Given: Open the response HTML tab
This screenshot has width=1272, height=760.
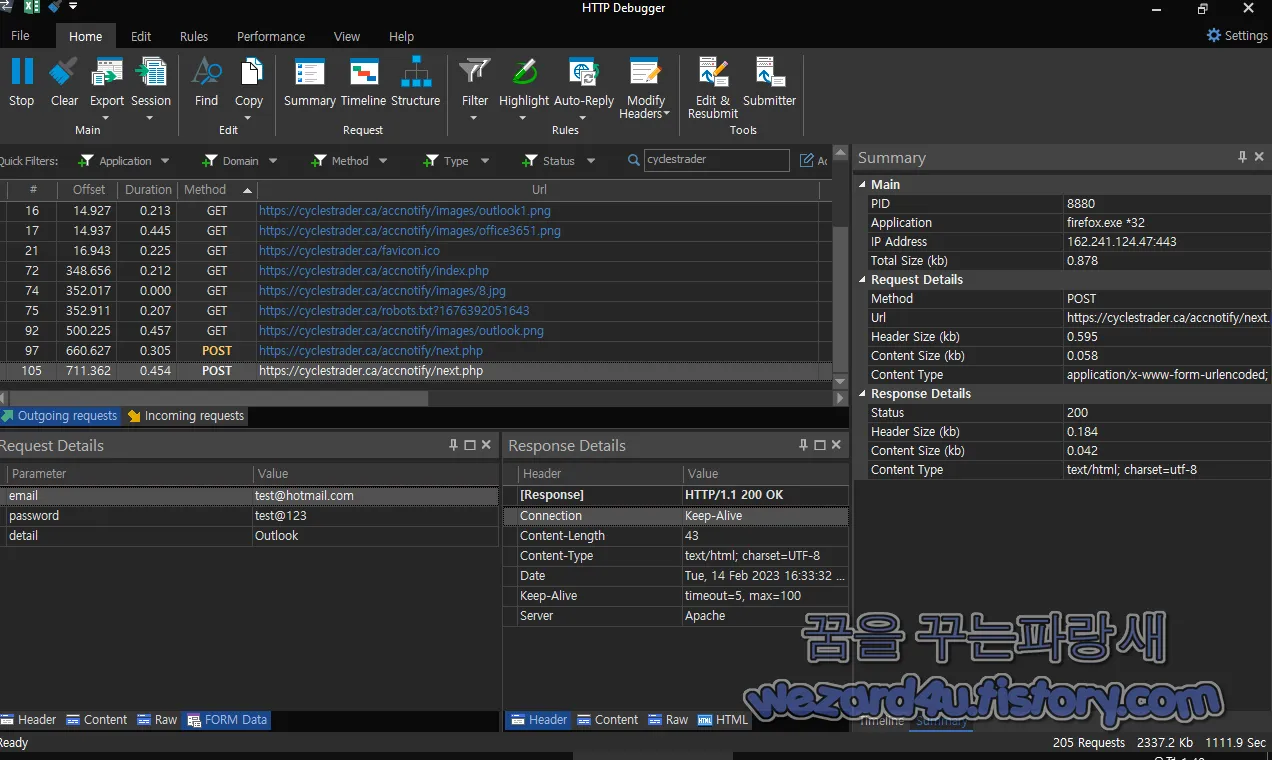Looking at the screenshot, I should point(723,720).
